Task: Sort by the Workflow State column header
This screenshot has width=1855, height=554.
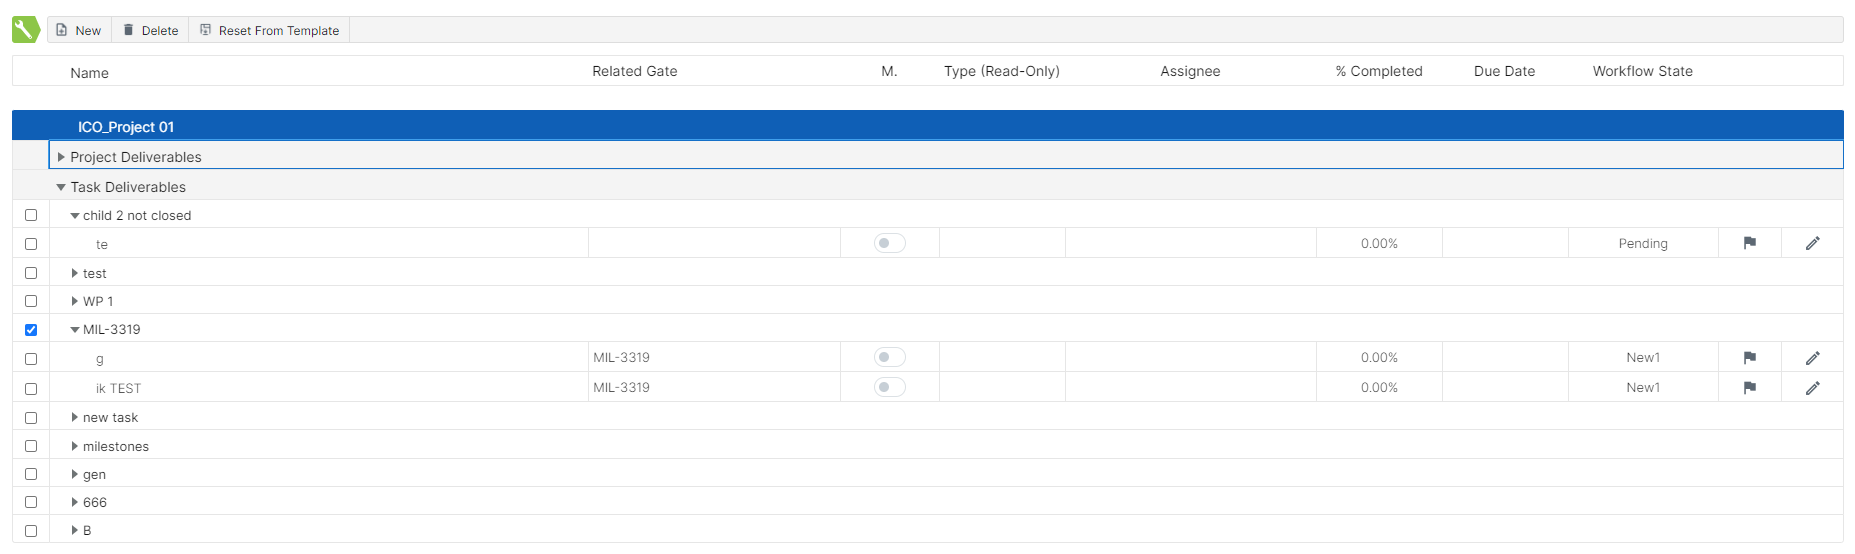Action: click(x=1642, y=71)
